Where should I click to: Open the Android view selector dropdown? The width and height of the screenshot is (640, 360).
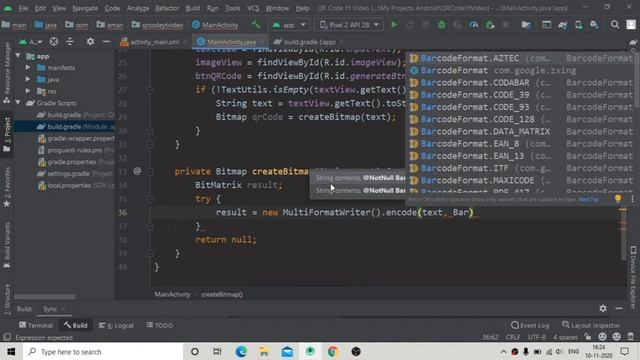coord(31,42)
